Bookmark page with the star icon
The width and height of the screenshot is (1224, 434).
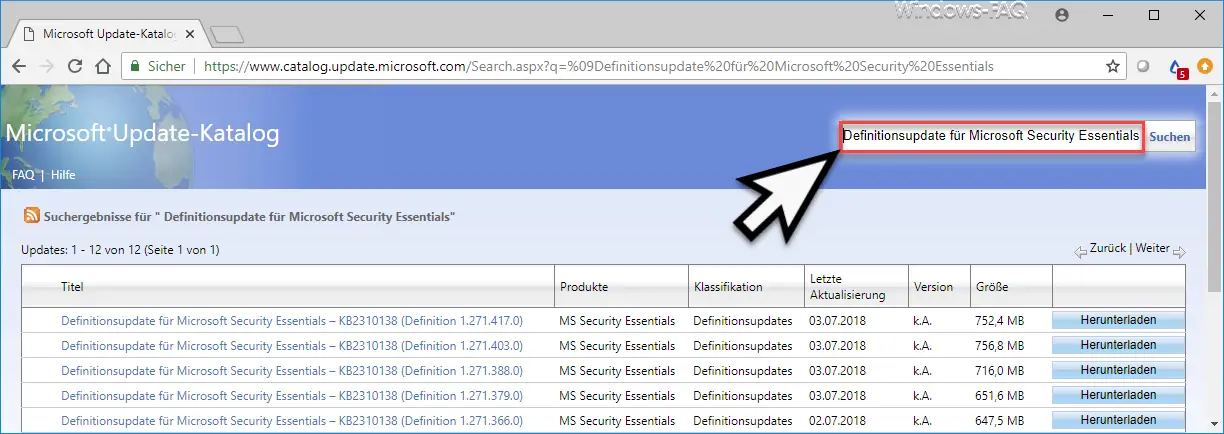(x=1112, y=66)
